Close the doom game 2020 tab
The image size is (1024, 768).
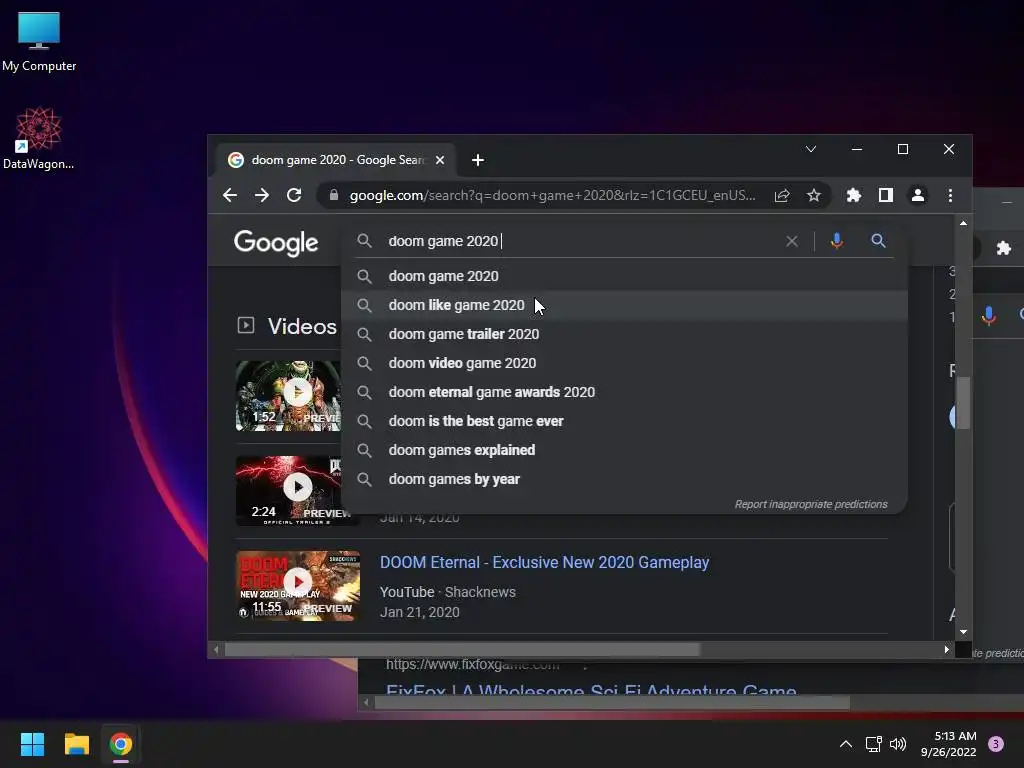click(x=440, y=160)
